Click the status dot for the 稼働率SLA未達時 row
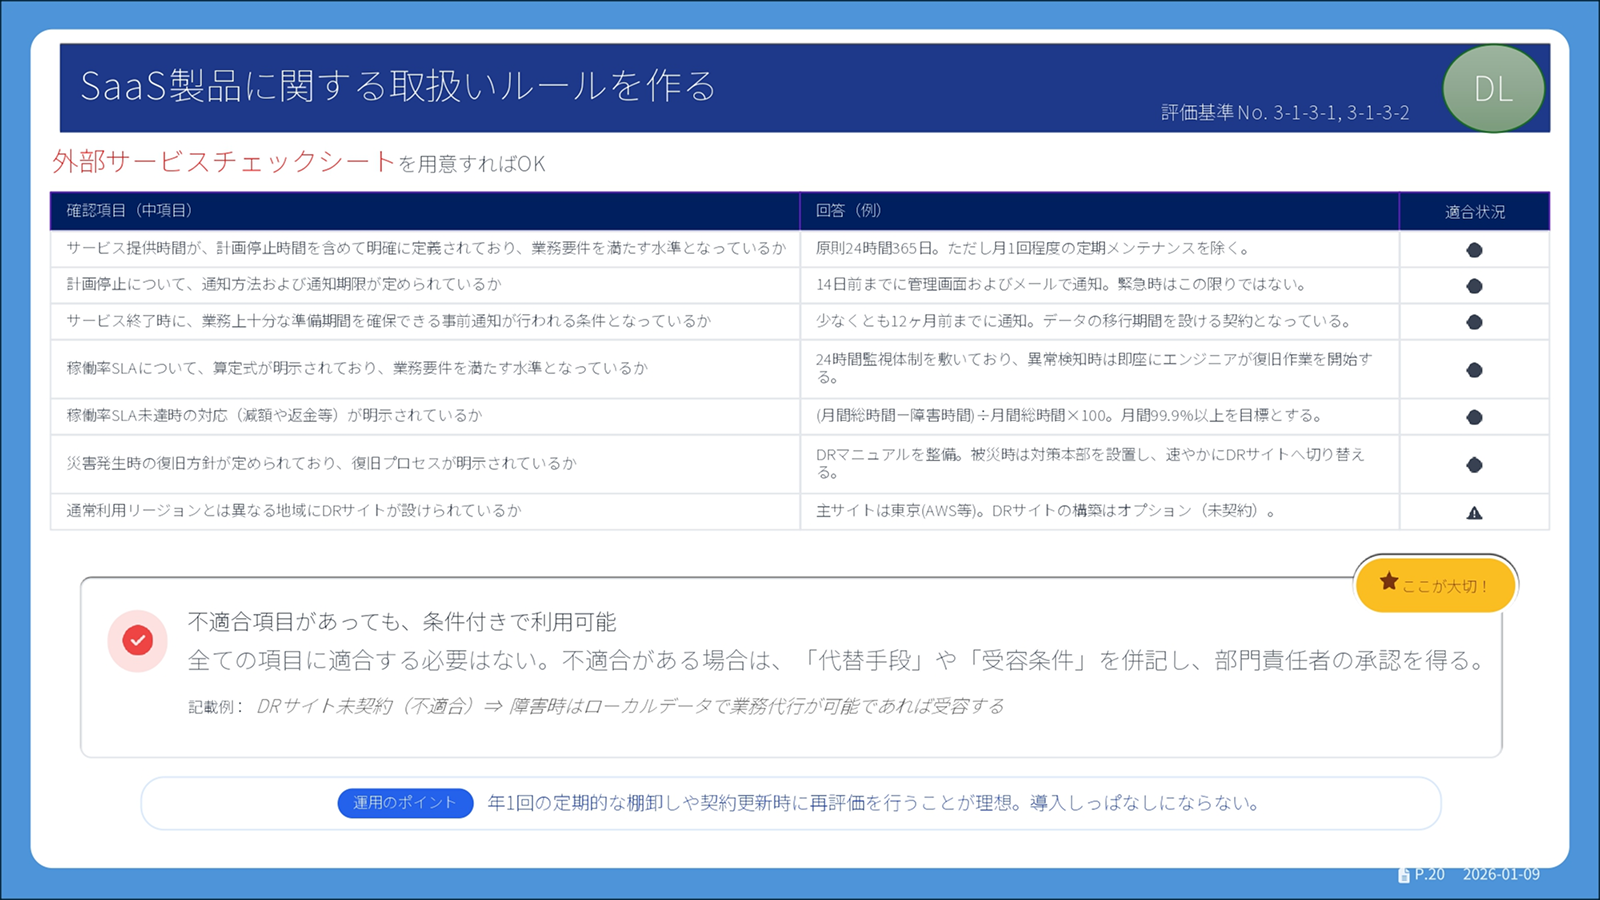This screenshot has width=1600, height=900. click(1474, 417)
